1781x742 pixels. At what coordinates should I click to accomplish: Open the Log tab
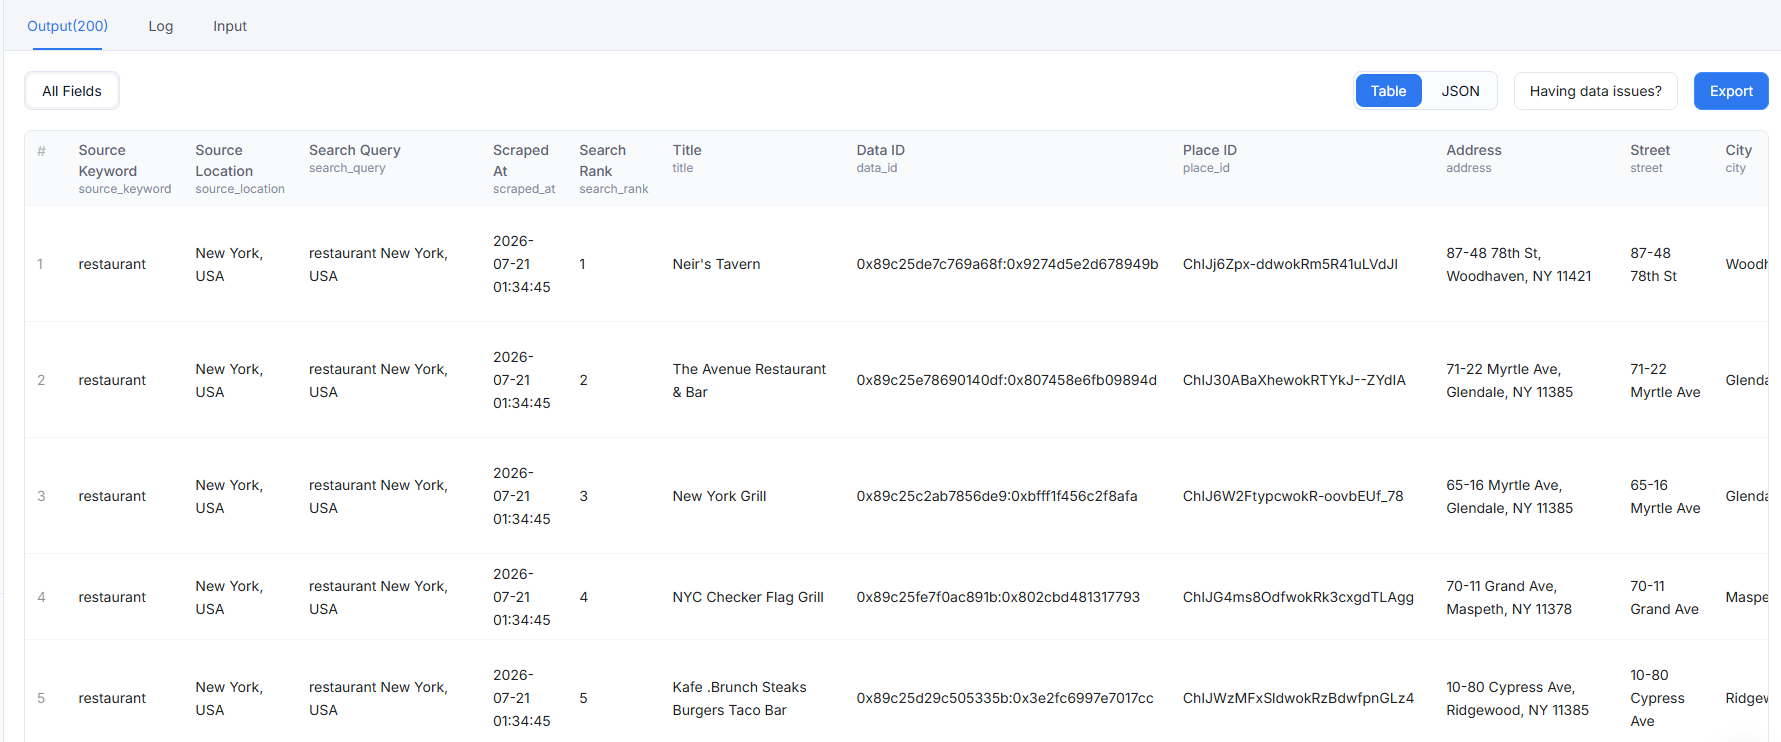(161, 26)
